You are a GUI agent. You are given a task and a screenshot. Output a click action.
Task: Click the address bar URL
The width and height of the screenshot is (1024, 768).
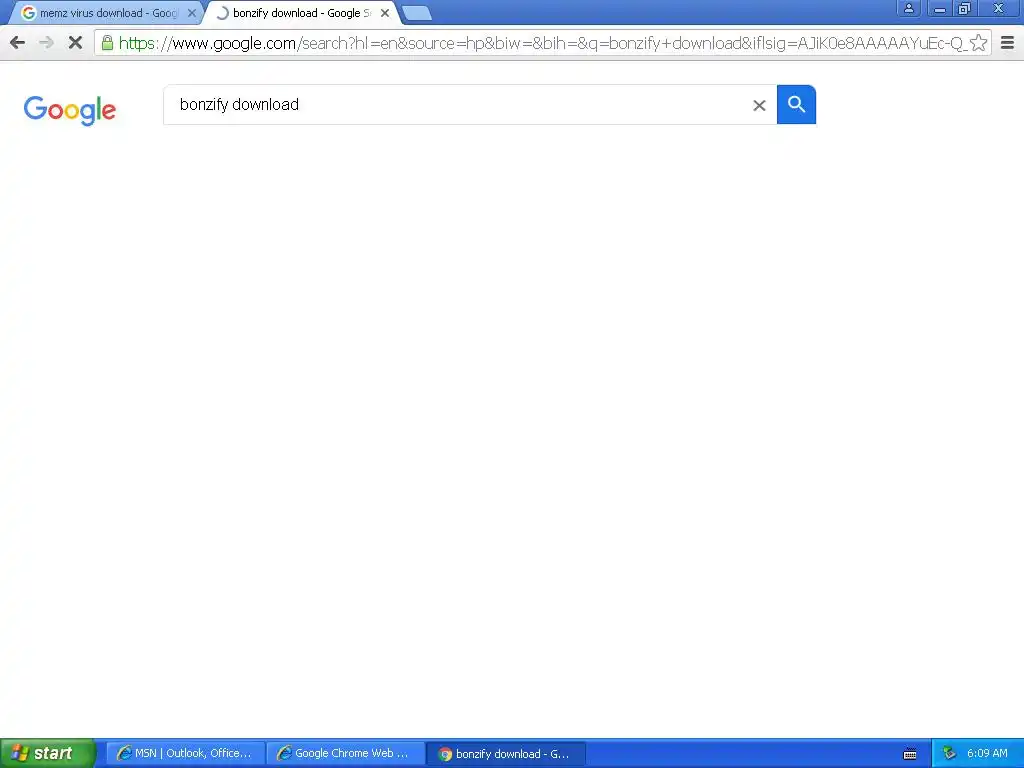[x=542, y=43]
